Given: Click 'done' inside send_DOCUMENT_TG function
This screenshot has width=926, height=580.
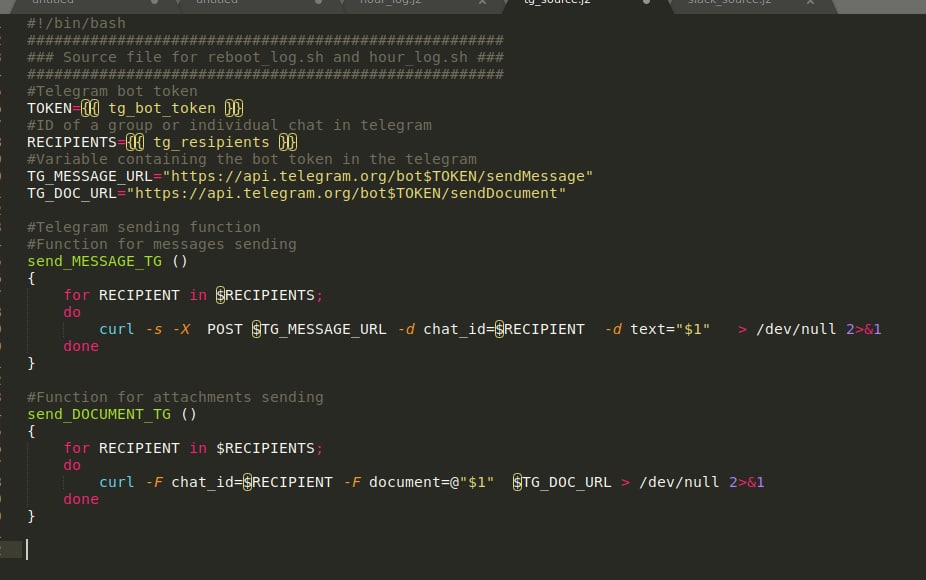Looking at the screenshot, I should 81,500.
